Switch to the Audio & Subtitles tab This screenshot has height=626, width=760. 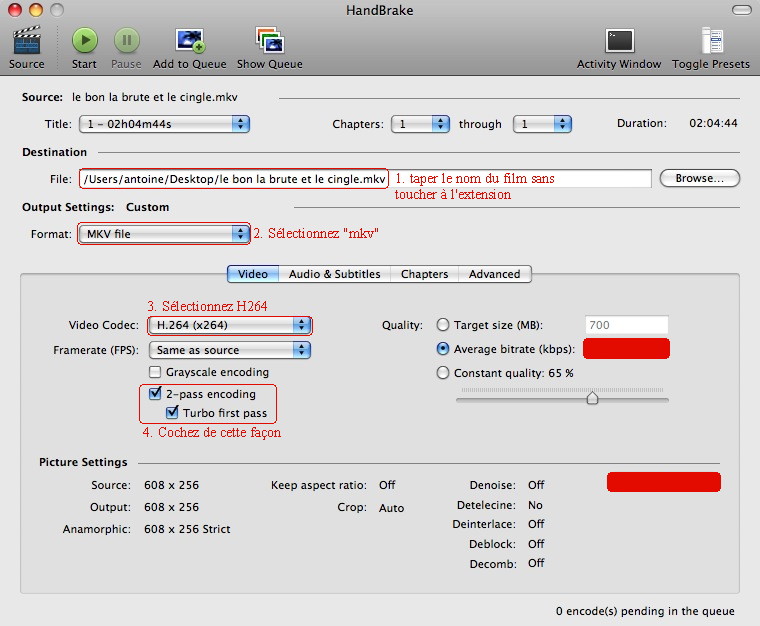point(334,274)
